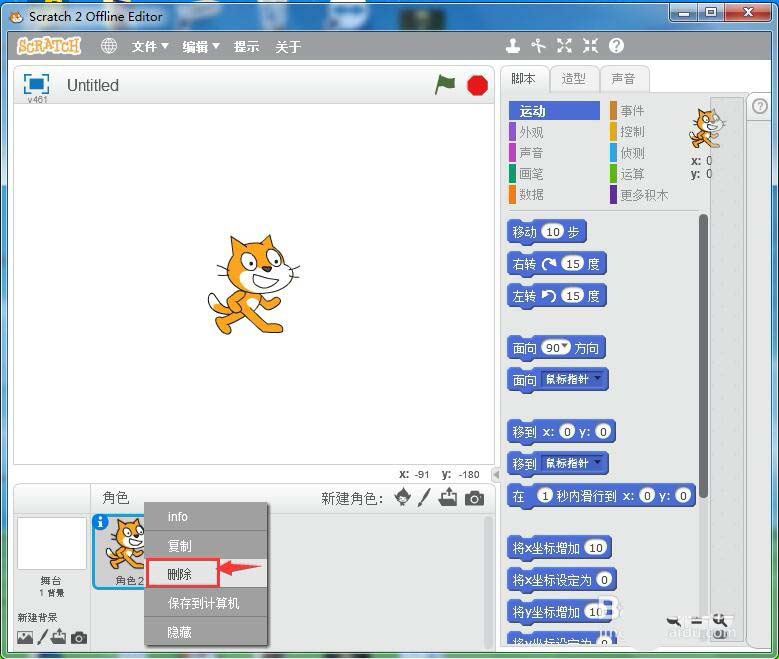The height and width of the screenshot is (659, 779).
Task: Choose new sprite from library
Action: [x=403, y=496]
